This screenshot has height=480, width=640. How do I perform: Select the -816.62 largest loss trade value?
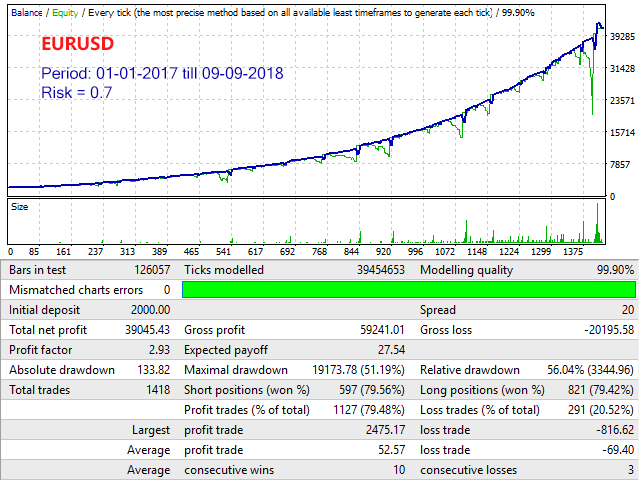(615, 430)
